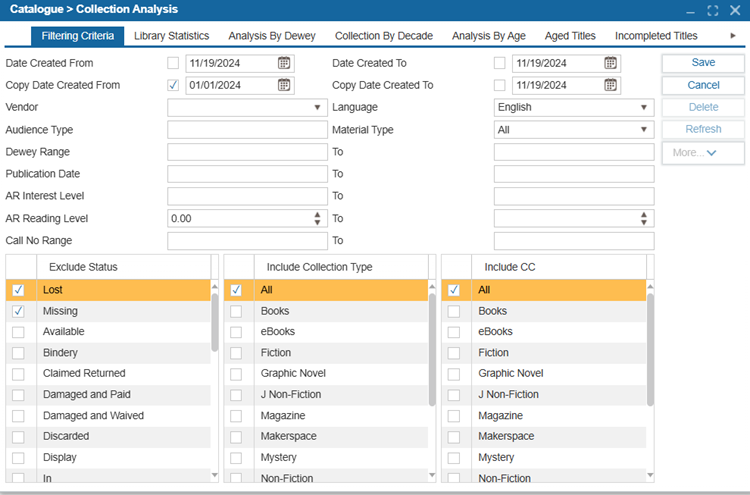Switch to Library Statistics tab
The width and height of the screenshot is (750, 495).
click(171, 36)
